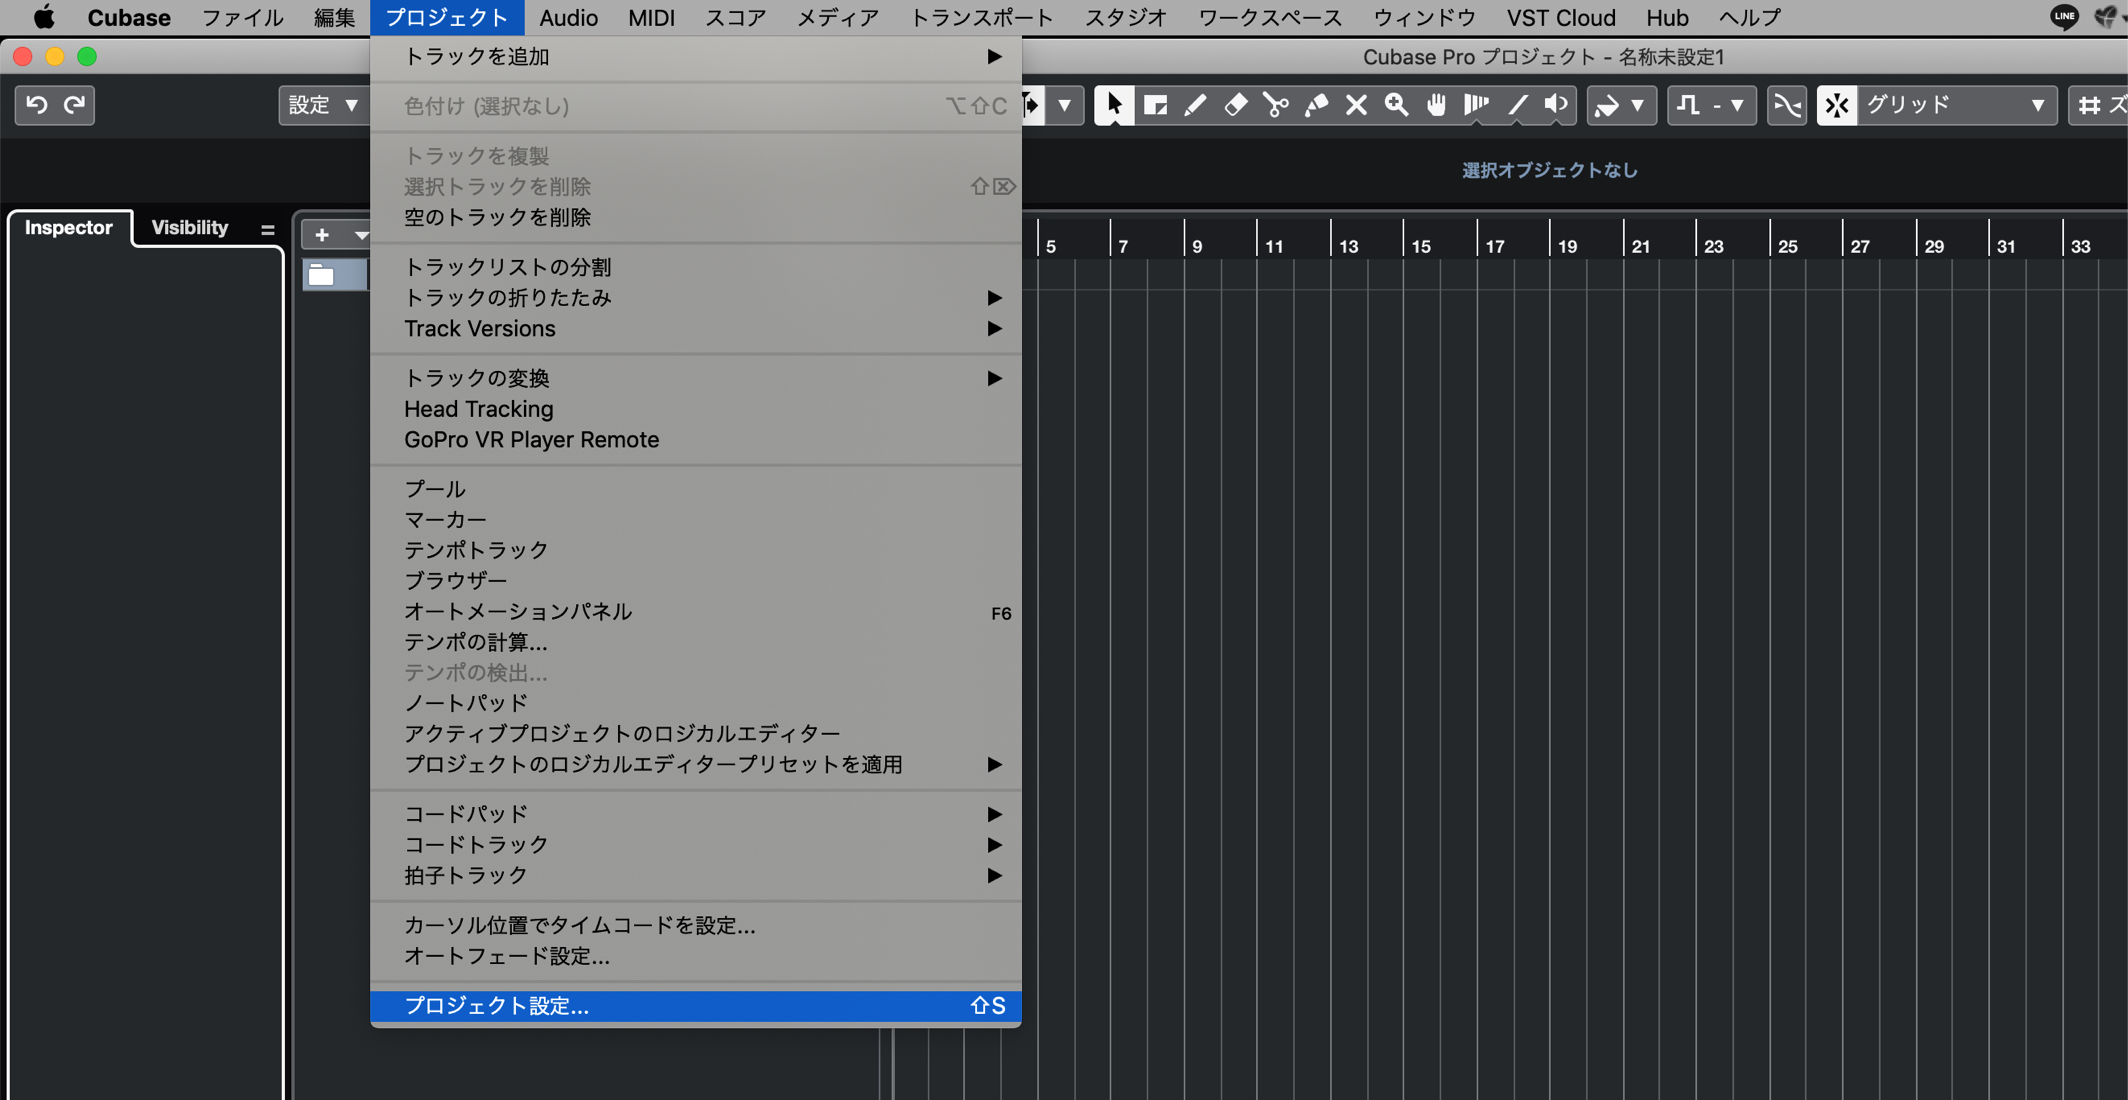Open オートメーションパネル from menu
Viewport: 2128px width, 1100px height.
point(695,612)
